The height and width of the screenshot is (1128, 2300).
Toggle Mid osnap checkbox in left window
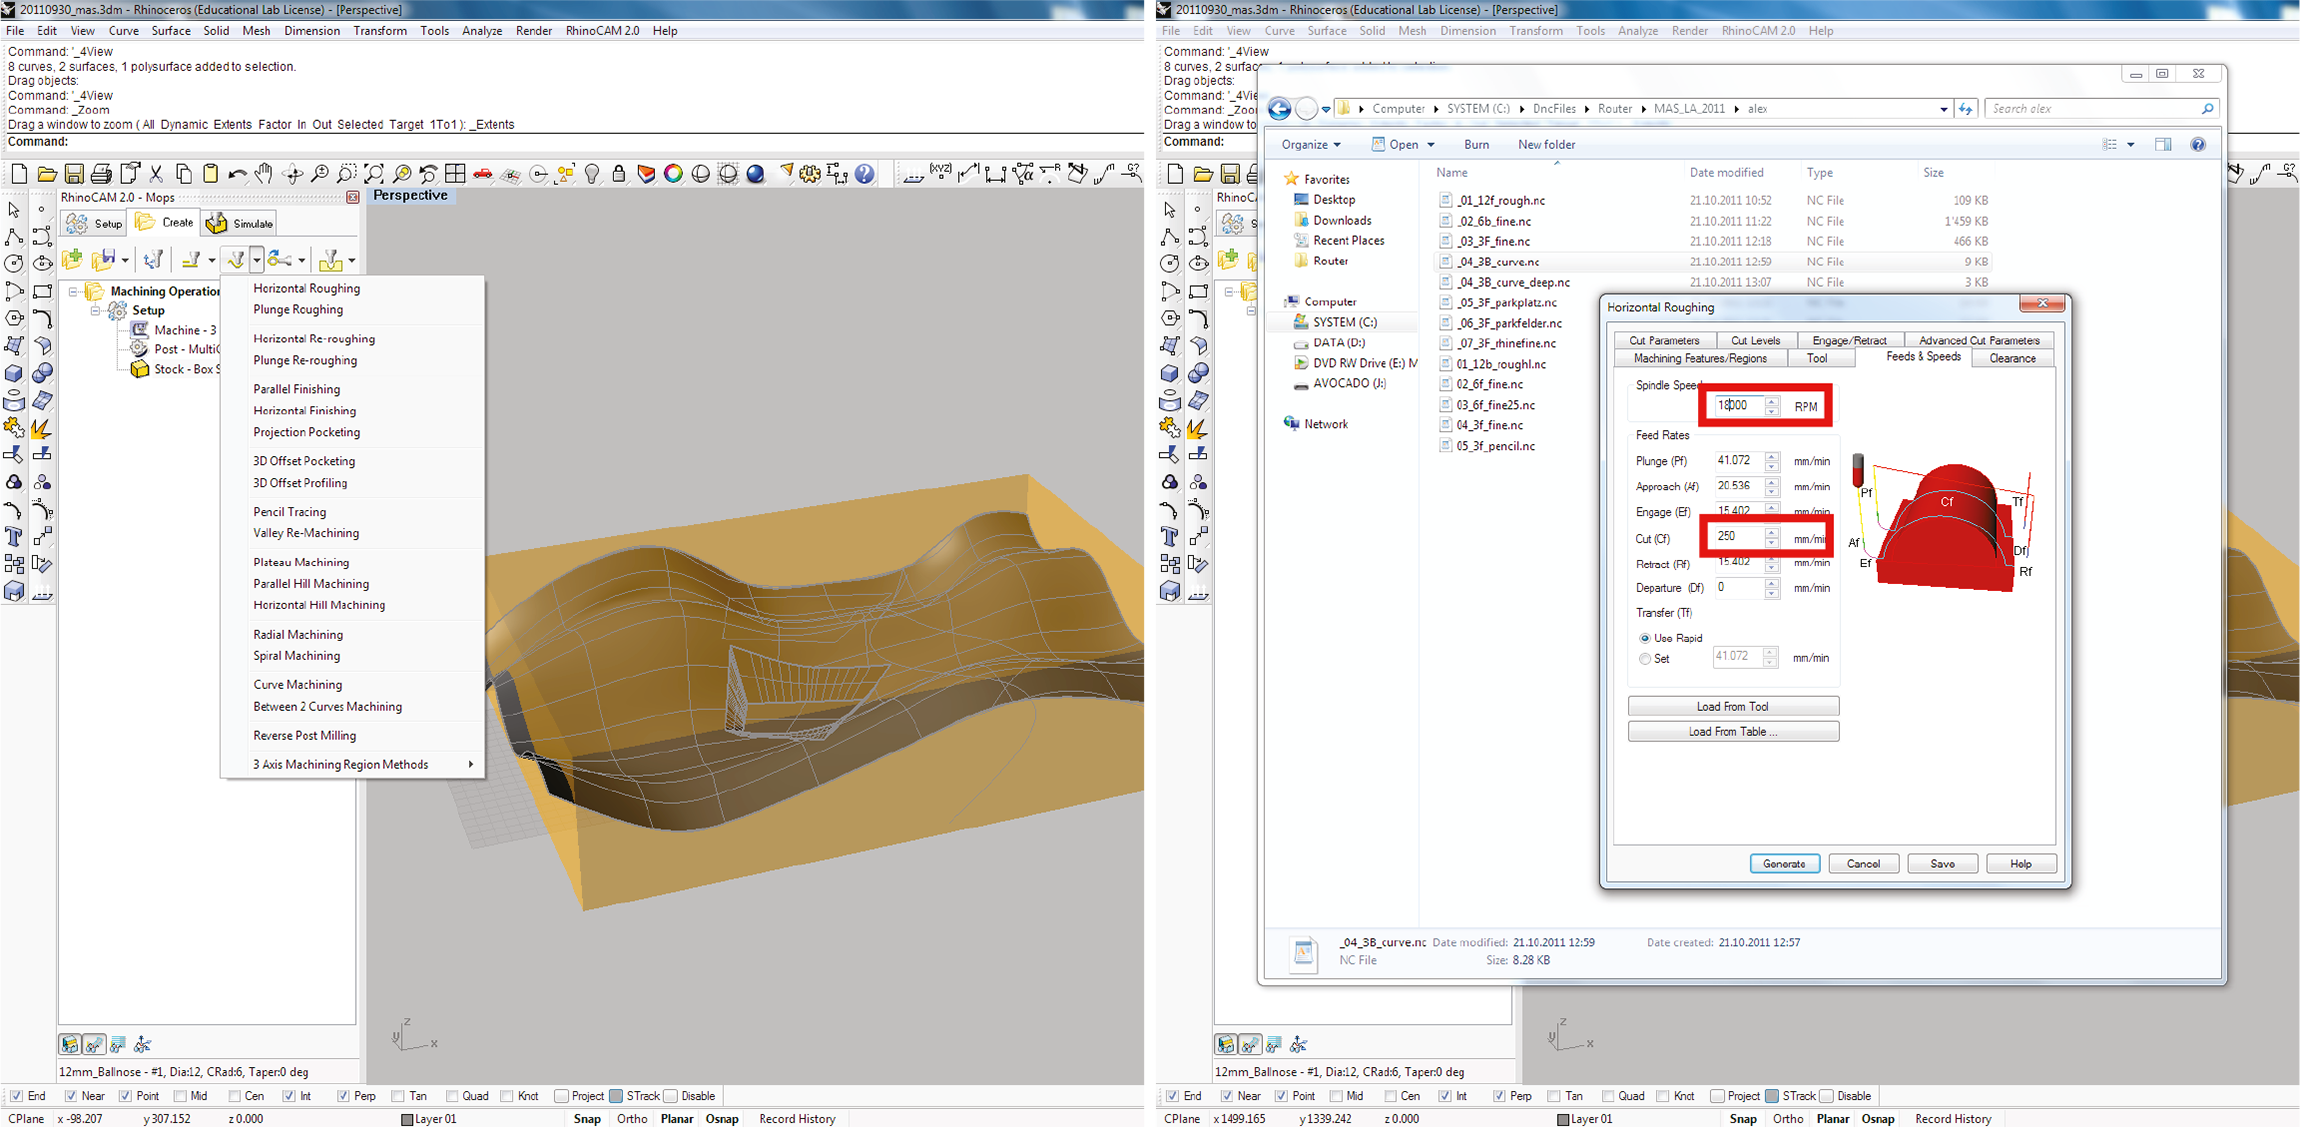pyautogui.click(x=179, y=1096)
